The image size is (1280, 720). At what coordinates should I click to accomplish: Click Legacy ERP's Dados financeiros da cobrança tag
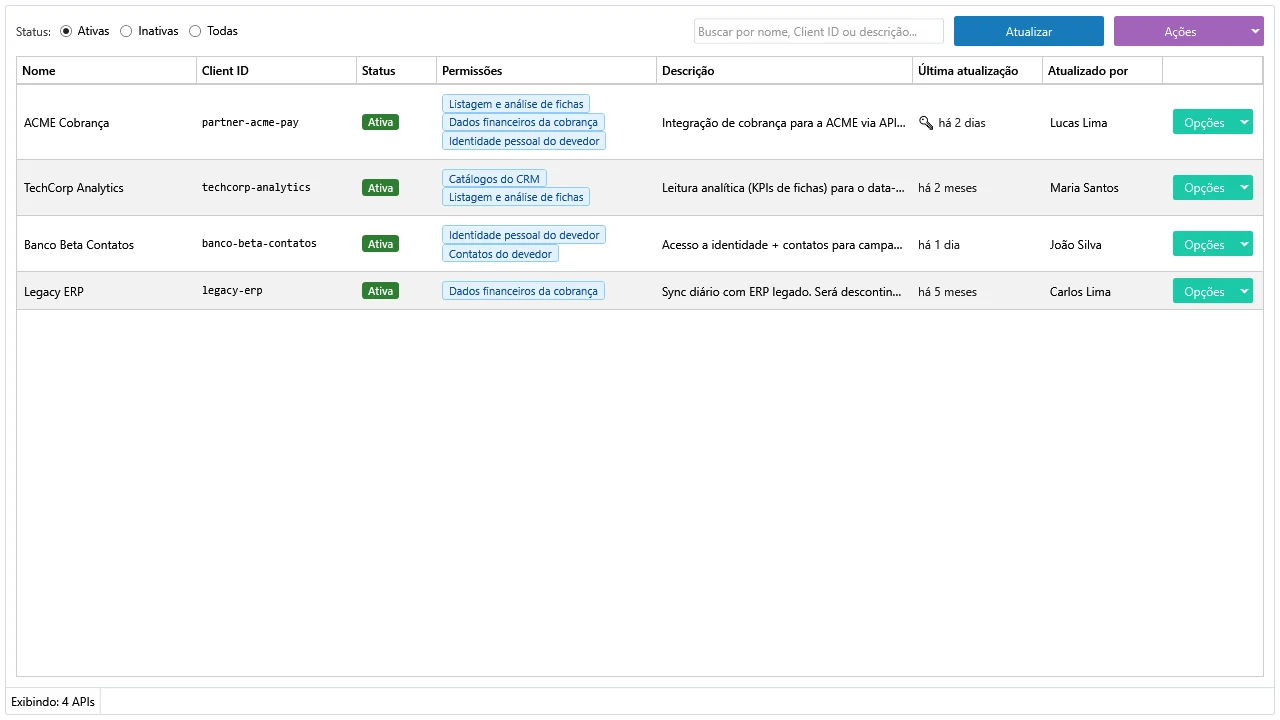coord(523,291)
